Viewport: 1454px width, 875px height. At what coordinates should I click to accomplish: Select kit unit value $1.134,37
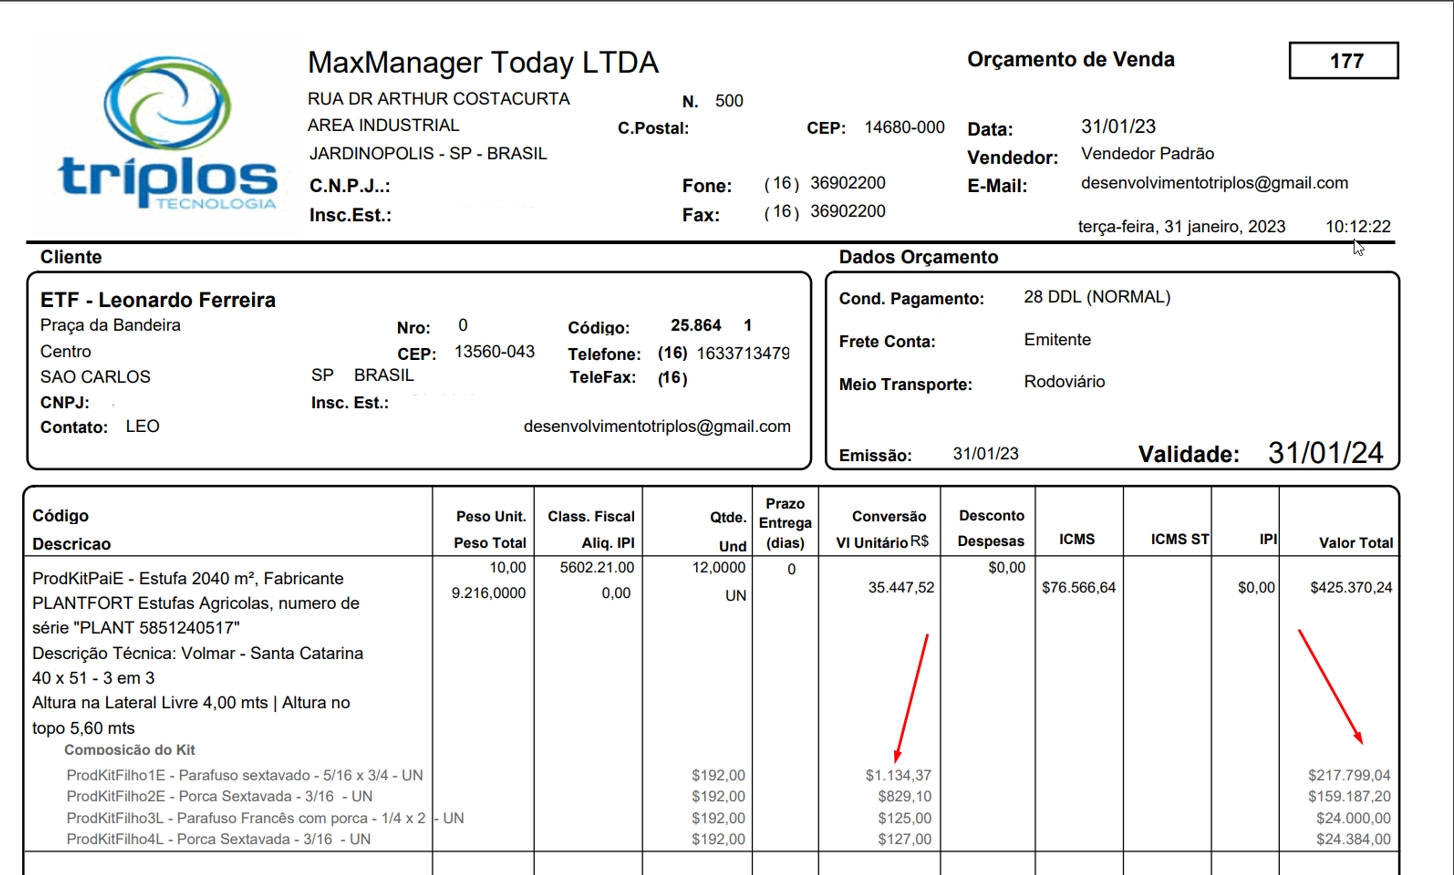coord(898,776)
